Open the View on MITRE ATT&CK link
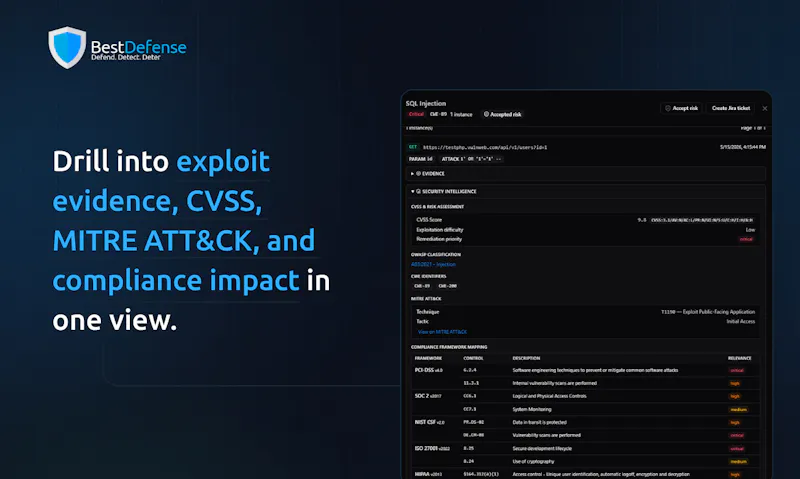The width and height of the screenshot is (800, 479). click(x=442, y=332)
